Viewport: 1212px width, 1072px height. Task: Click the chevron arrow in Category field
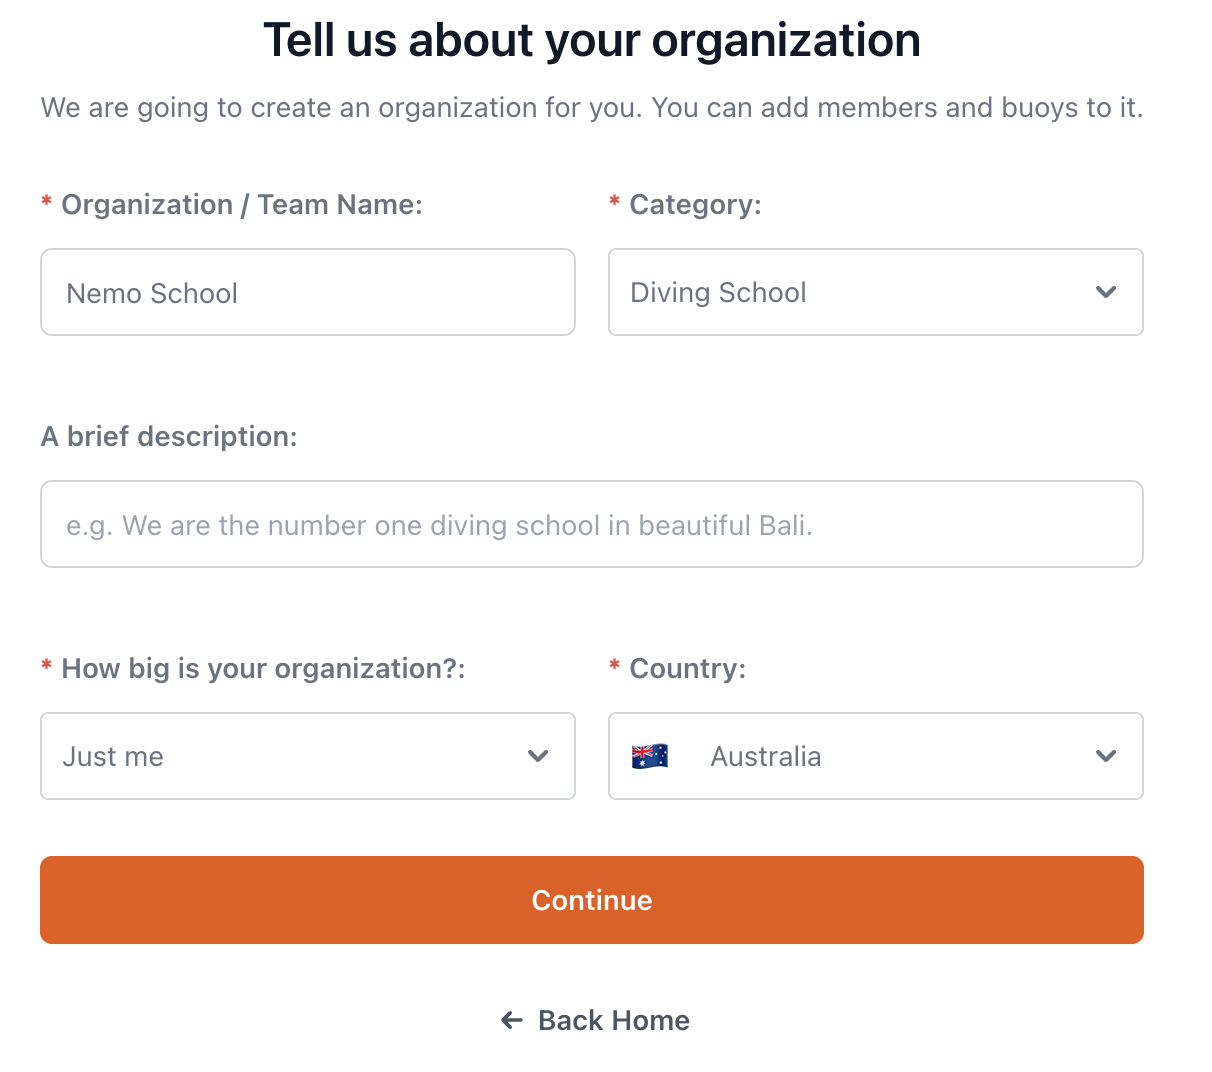tap(1105, 292)
